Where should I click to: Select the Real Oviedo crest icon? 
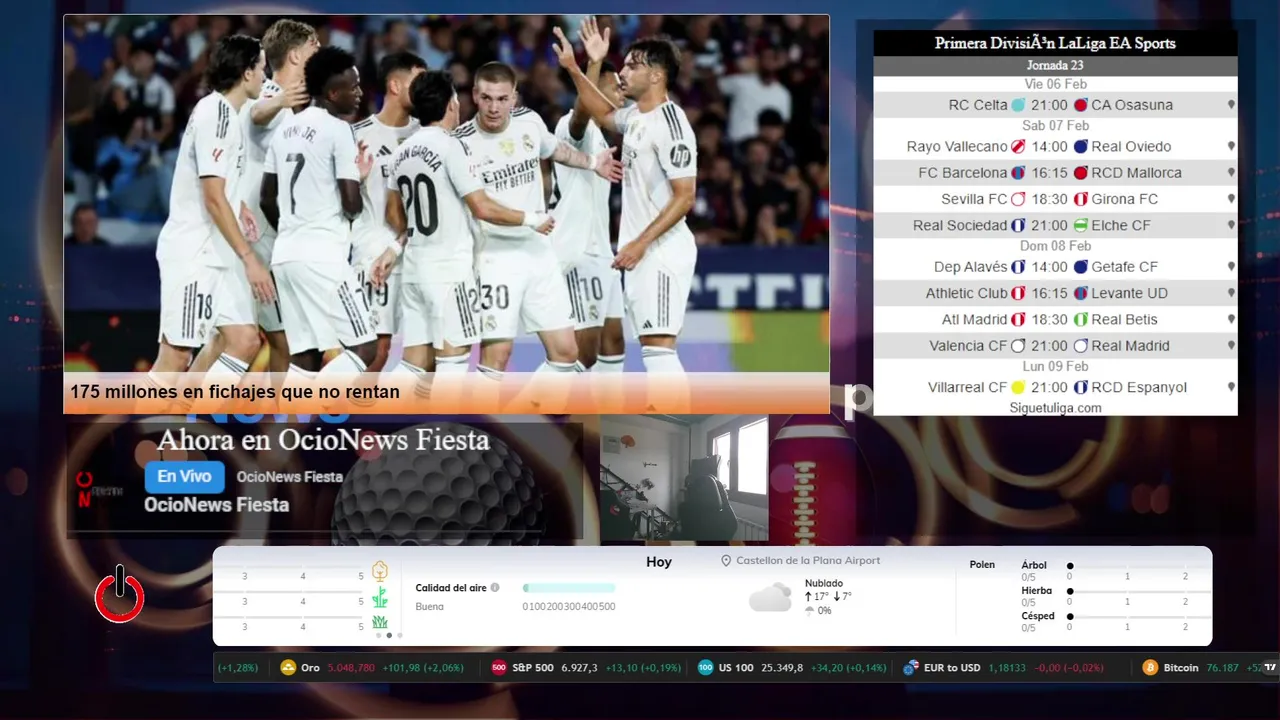point(1081,146)
